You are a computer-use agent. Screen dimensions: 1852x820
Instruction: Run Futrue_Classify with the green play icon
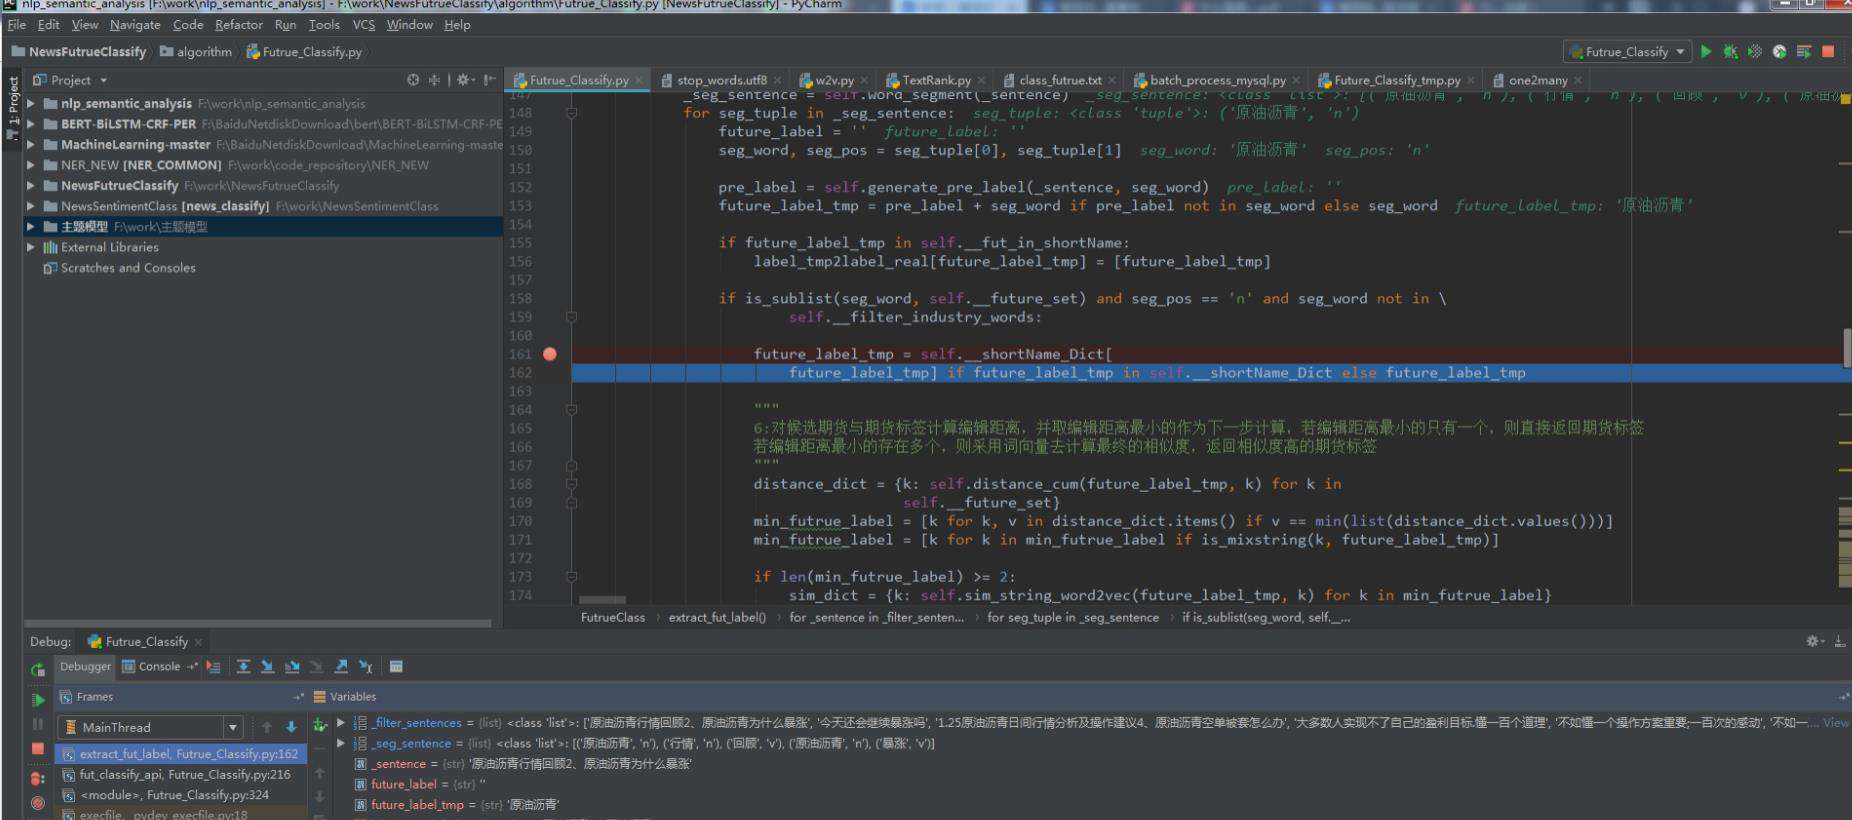[x=1706, y=51]
